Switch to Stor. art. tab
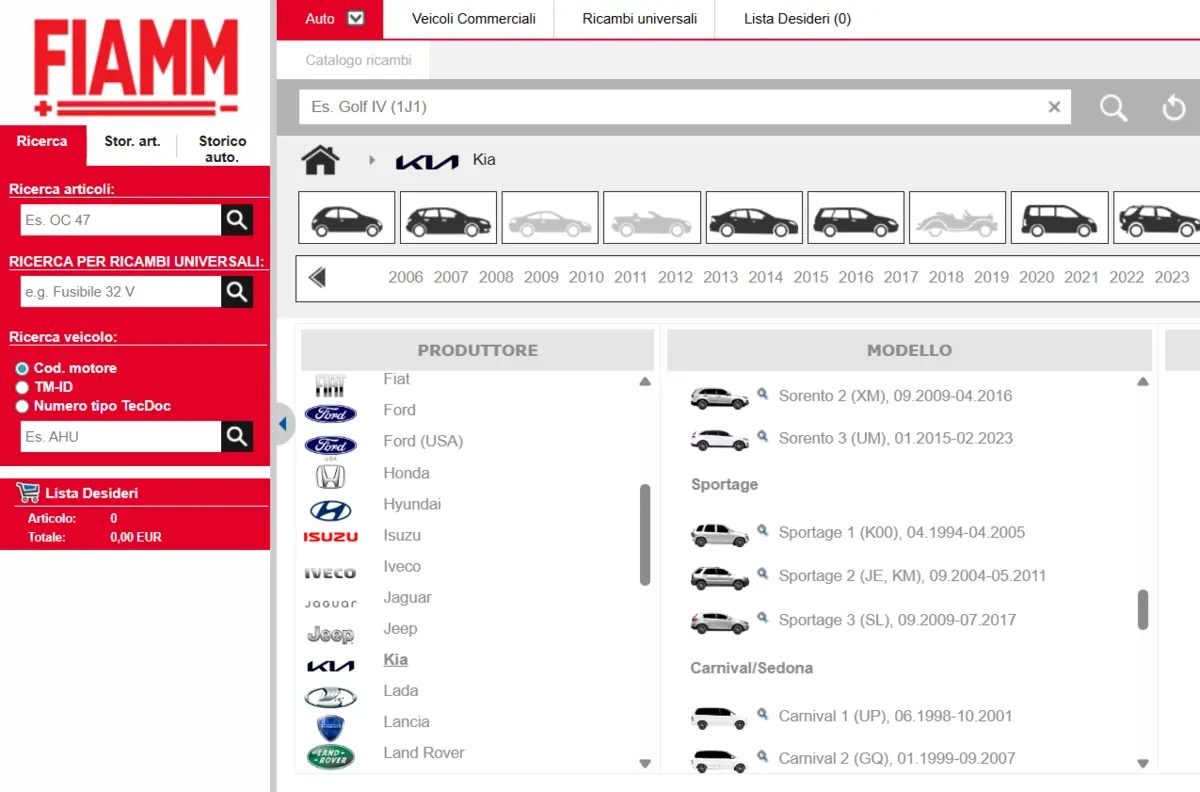1200x792 pixels. [132, 141]
